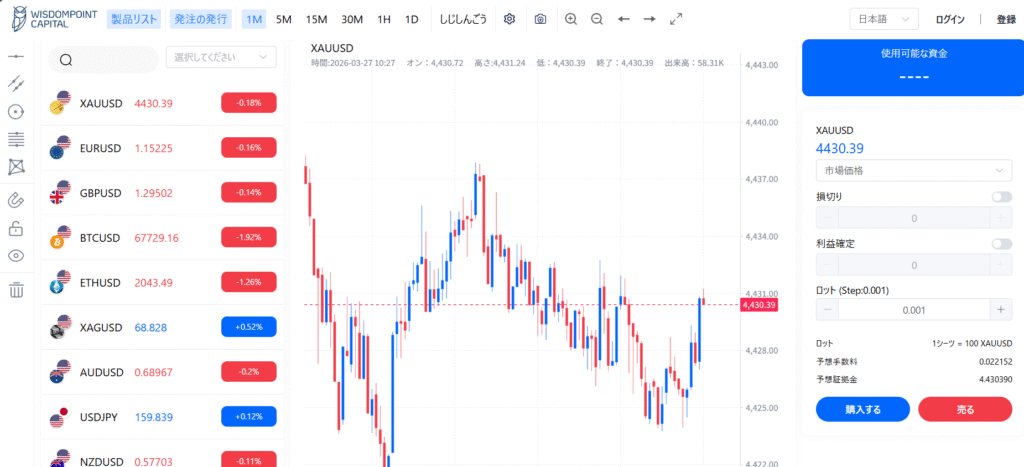Click the trash delete drawings icon

click(x=16, y=289)
